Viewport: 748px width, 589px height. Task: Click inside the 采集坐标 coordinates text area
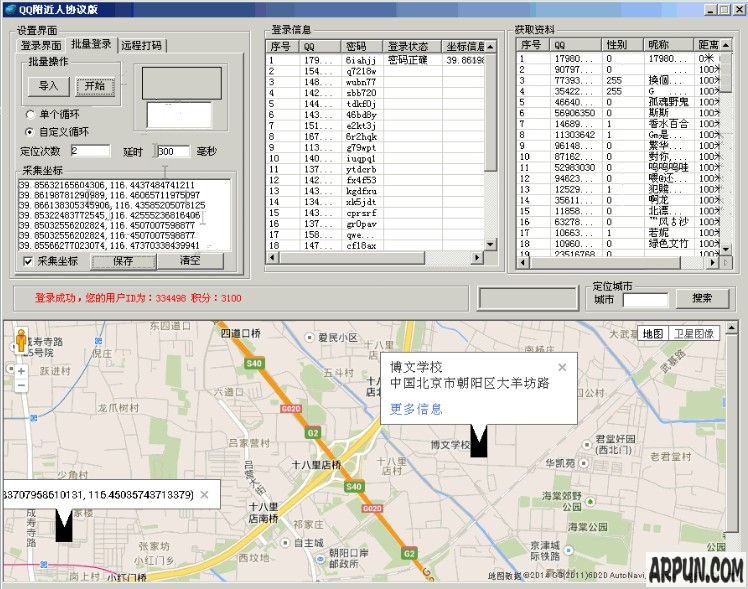pos(124,215)
